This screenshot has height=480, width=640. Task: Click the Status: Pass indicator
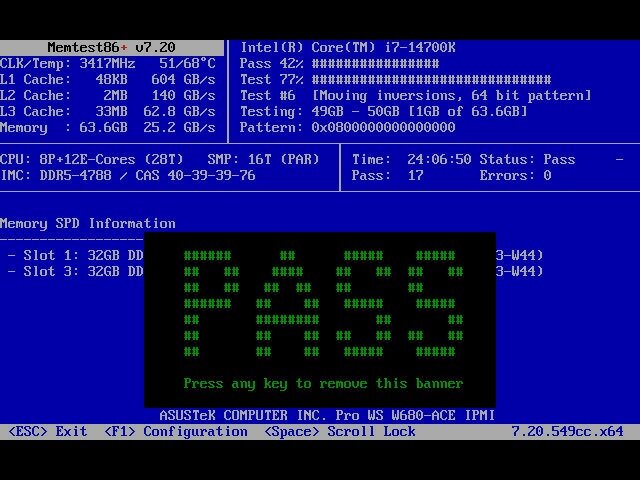pos(527,159)
